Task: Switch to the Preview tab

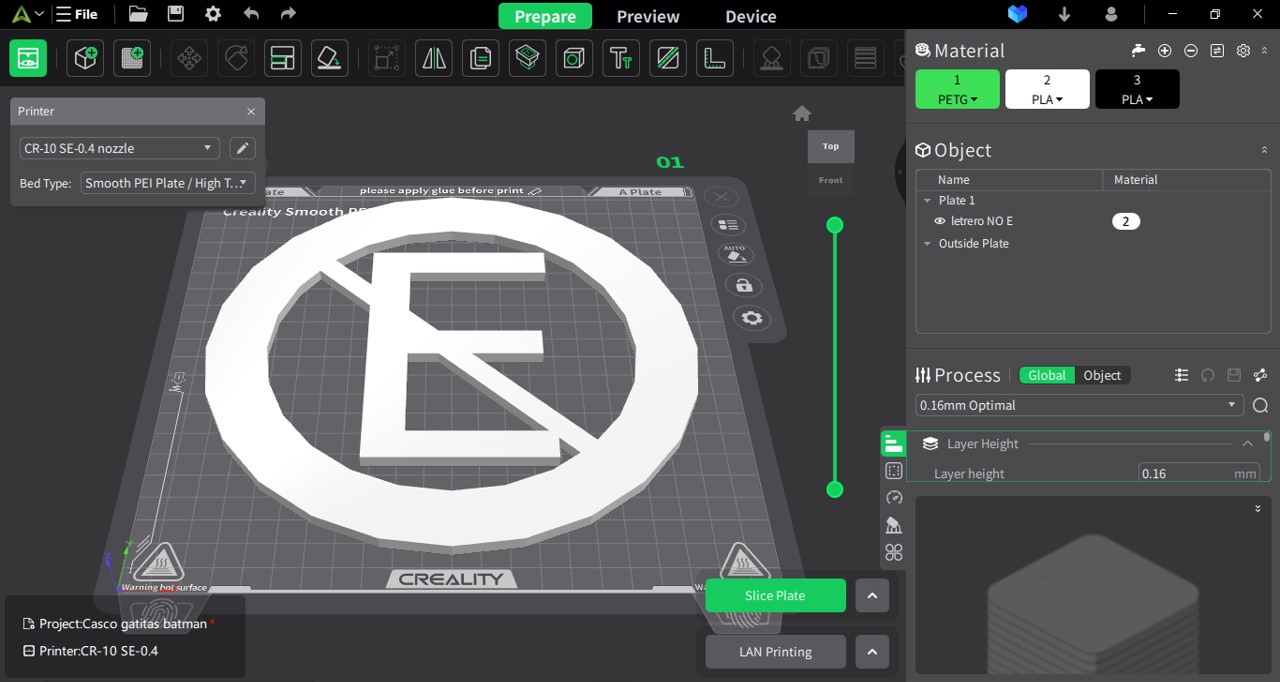Action: point(648,16)
